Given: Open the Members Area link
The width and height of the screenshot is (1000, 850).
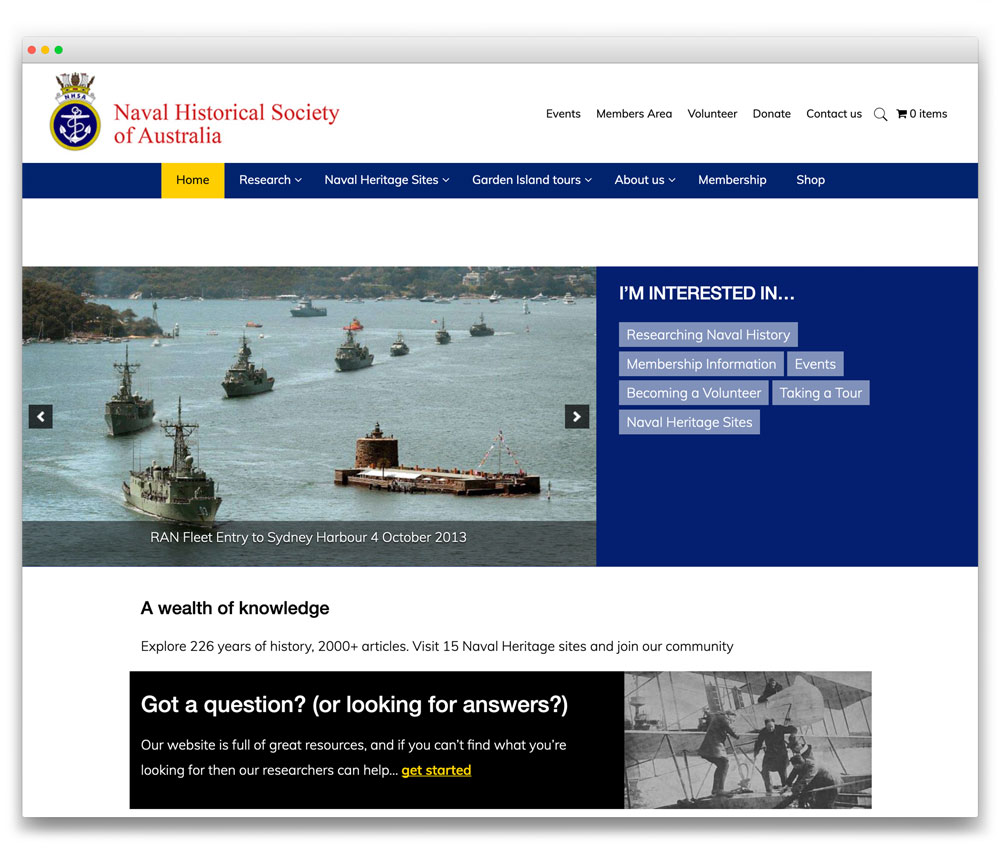Looking at the screenshot, I should (x=634, y=114).
